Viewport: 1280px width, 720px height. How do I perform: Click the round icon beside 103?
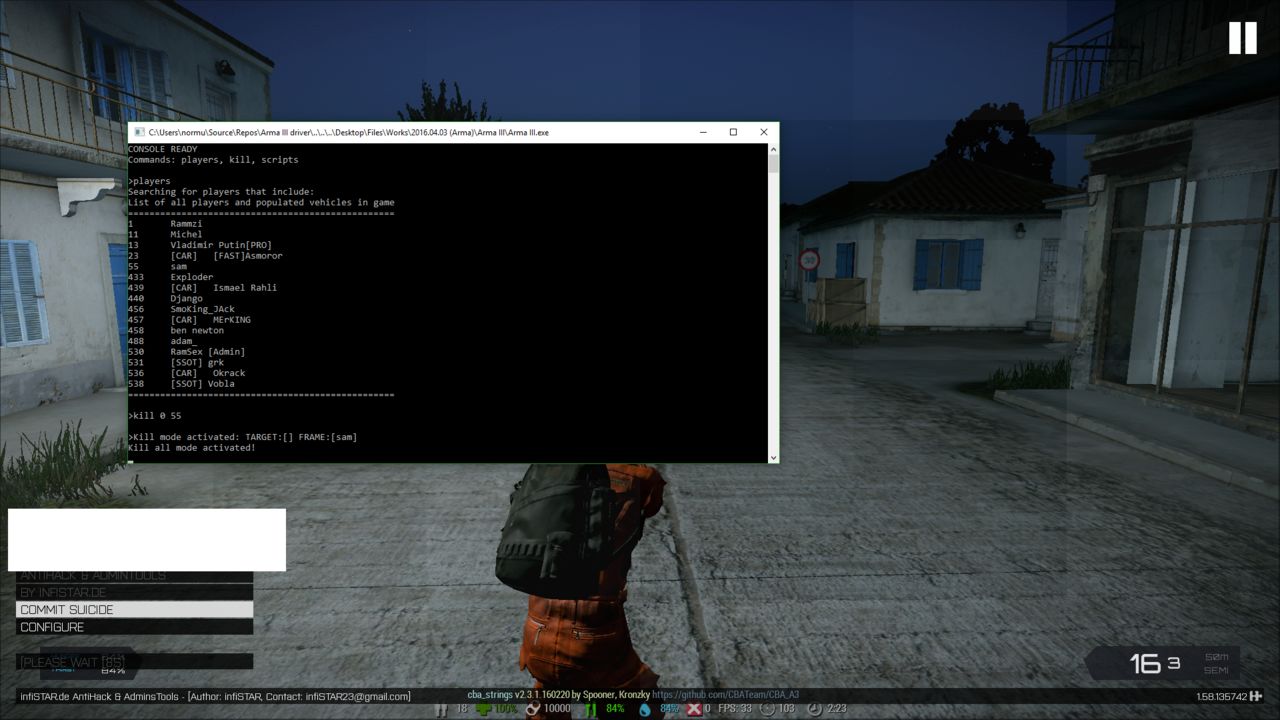pos(766,709)
